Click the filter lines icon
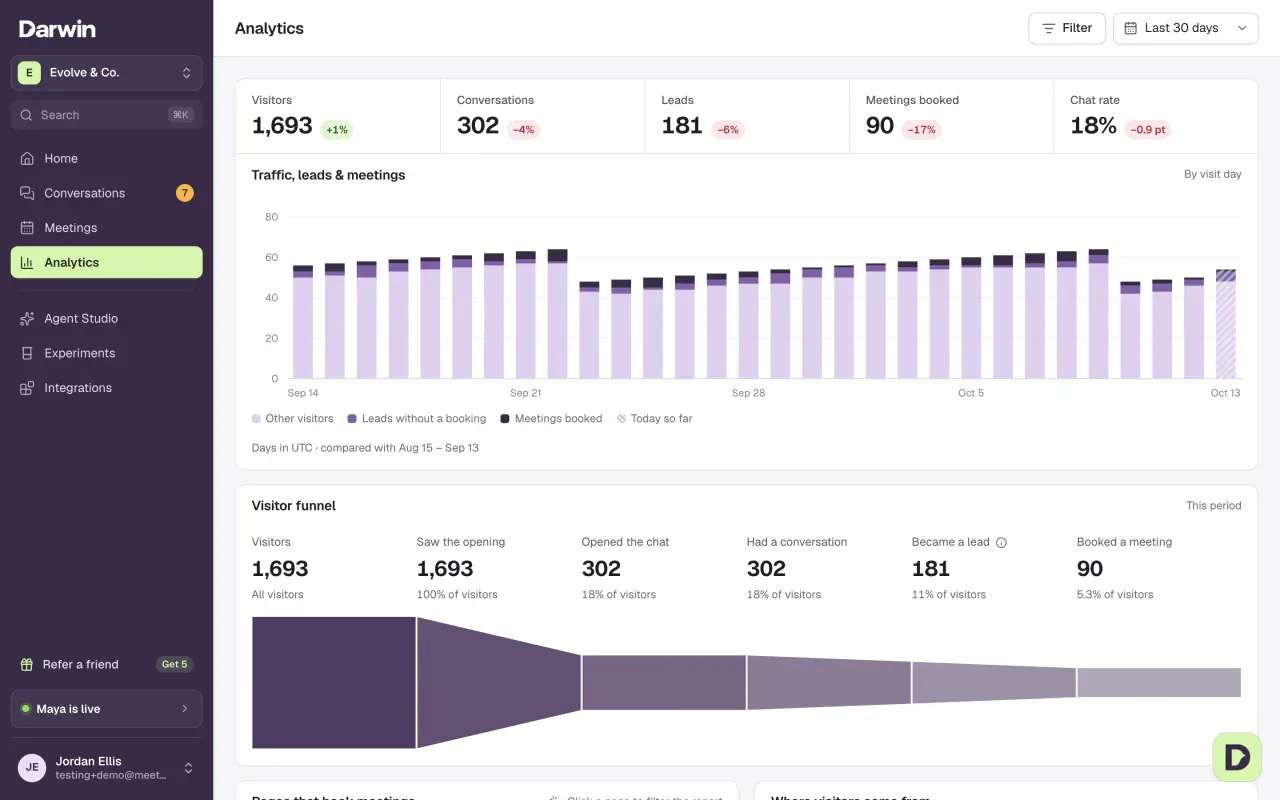Image resolution: width=1280 pixels, height=800 pixels. 1049,28
